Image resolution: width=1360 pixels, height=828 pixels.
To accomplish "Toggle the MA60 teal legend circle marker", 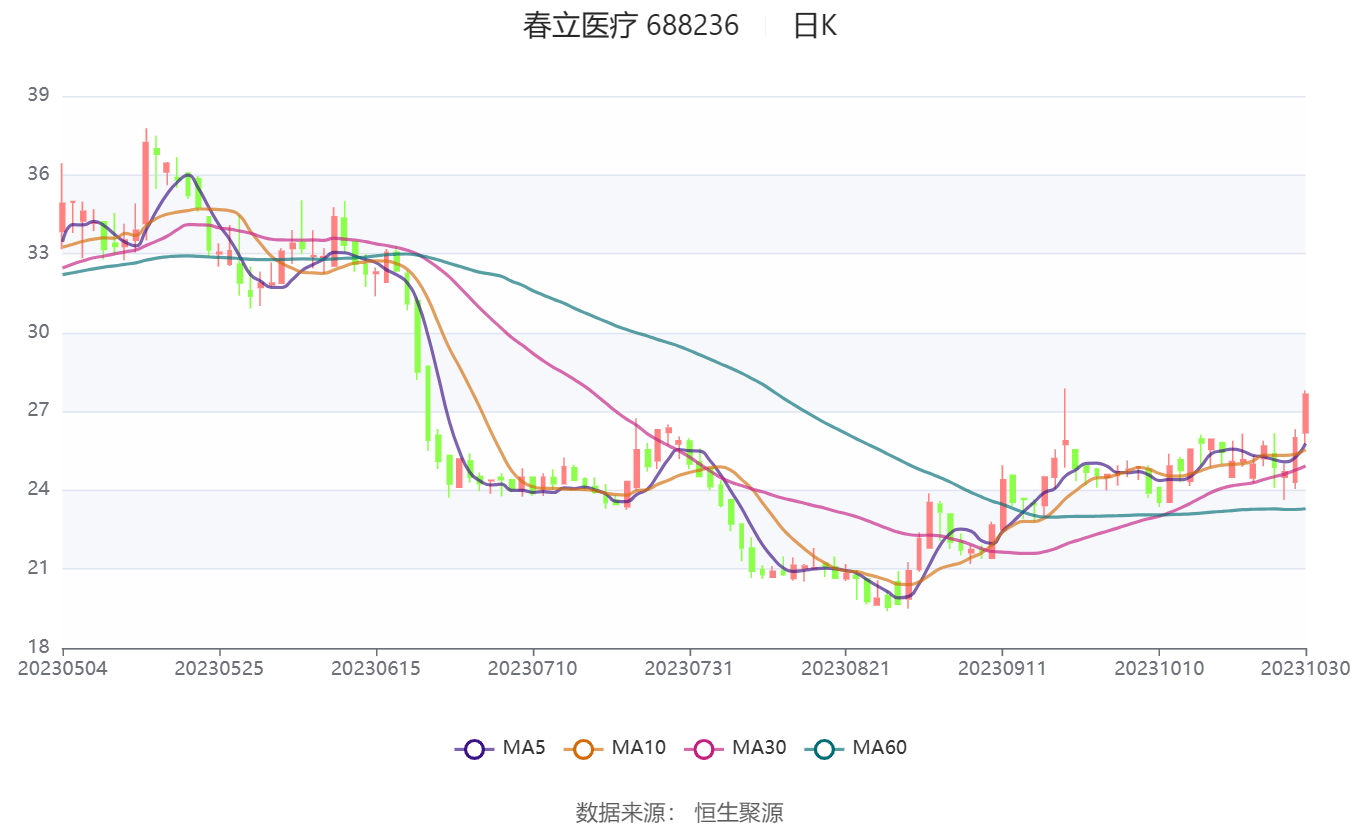I will click(x=824, y=748).
